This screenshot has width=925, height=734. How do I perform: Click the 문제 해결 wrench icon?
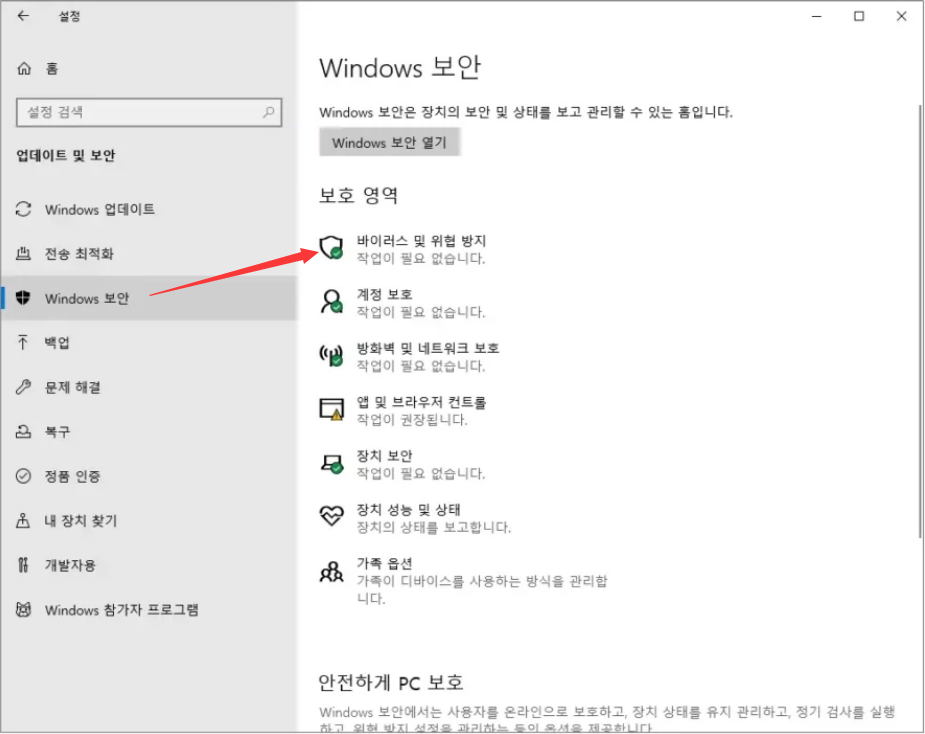[x=24, y=387]
